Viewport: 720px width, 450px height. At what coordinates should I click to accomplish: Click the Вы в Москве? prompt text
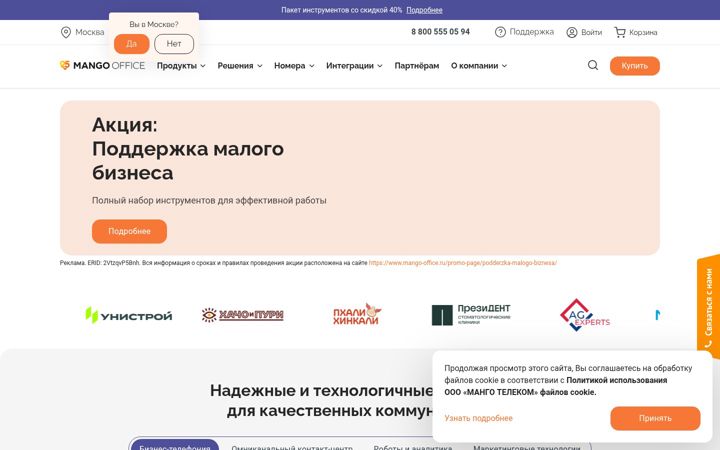pyautogui.click(x=154, y=24)
